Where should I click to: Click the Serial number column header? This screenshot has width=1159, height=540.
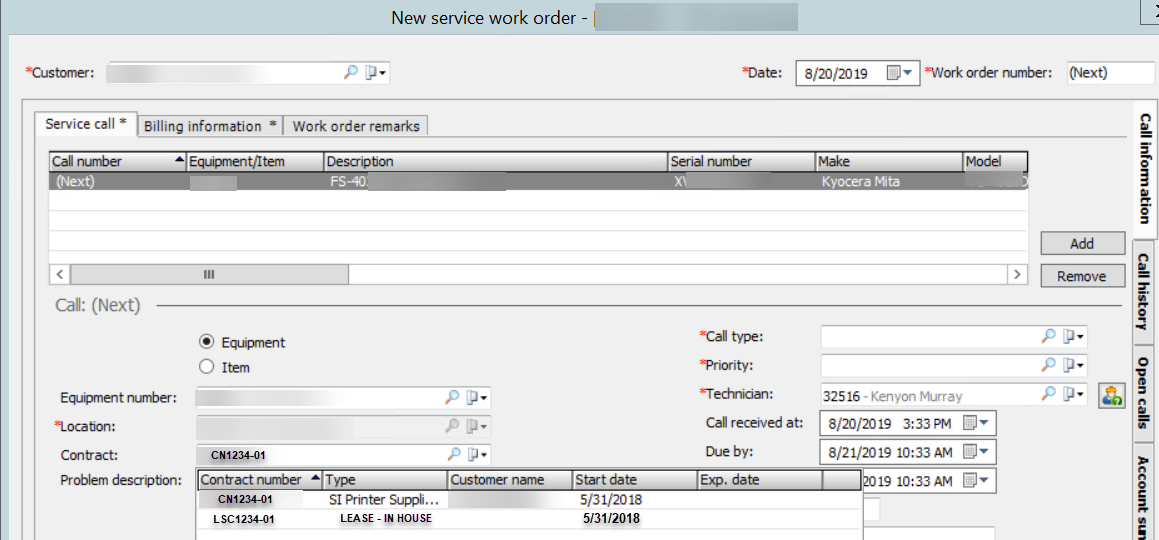[x=741, y=162]
